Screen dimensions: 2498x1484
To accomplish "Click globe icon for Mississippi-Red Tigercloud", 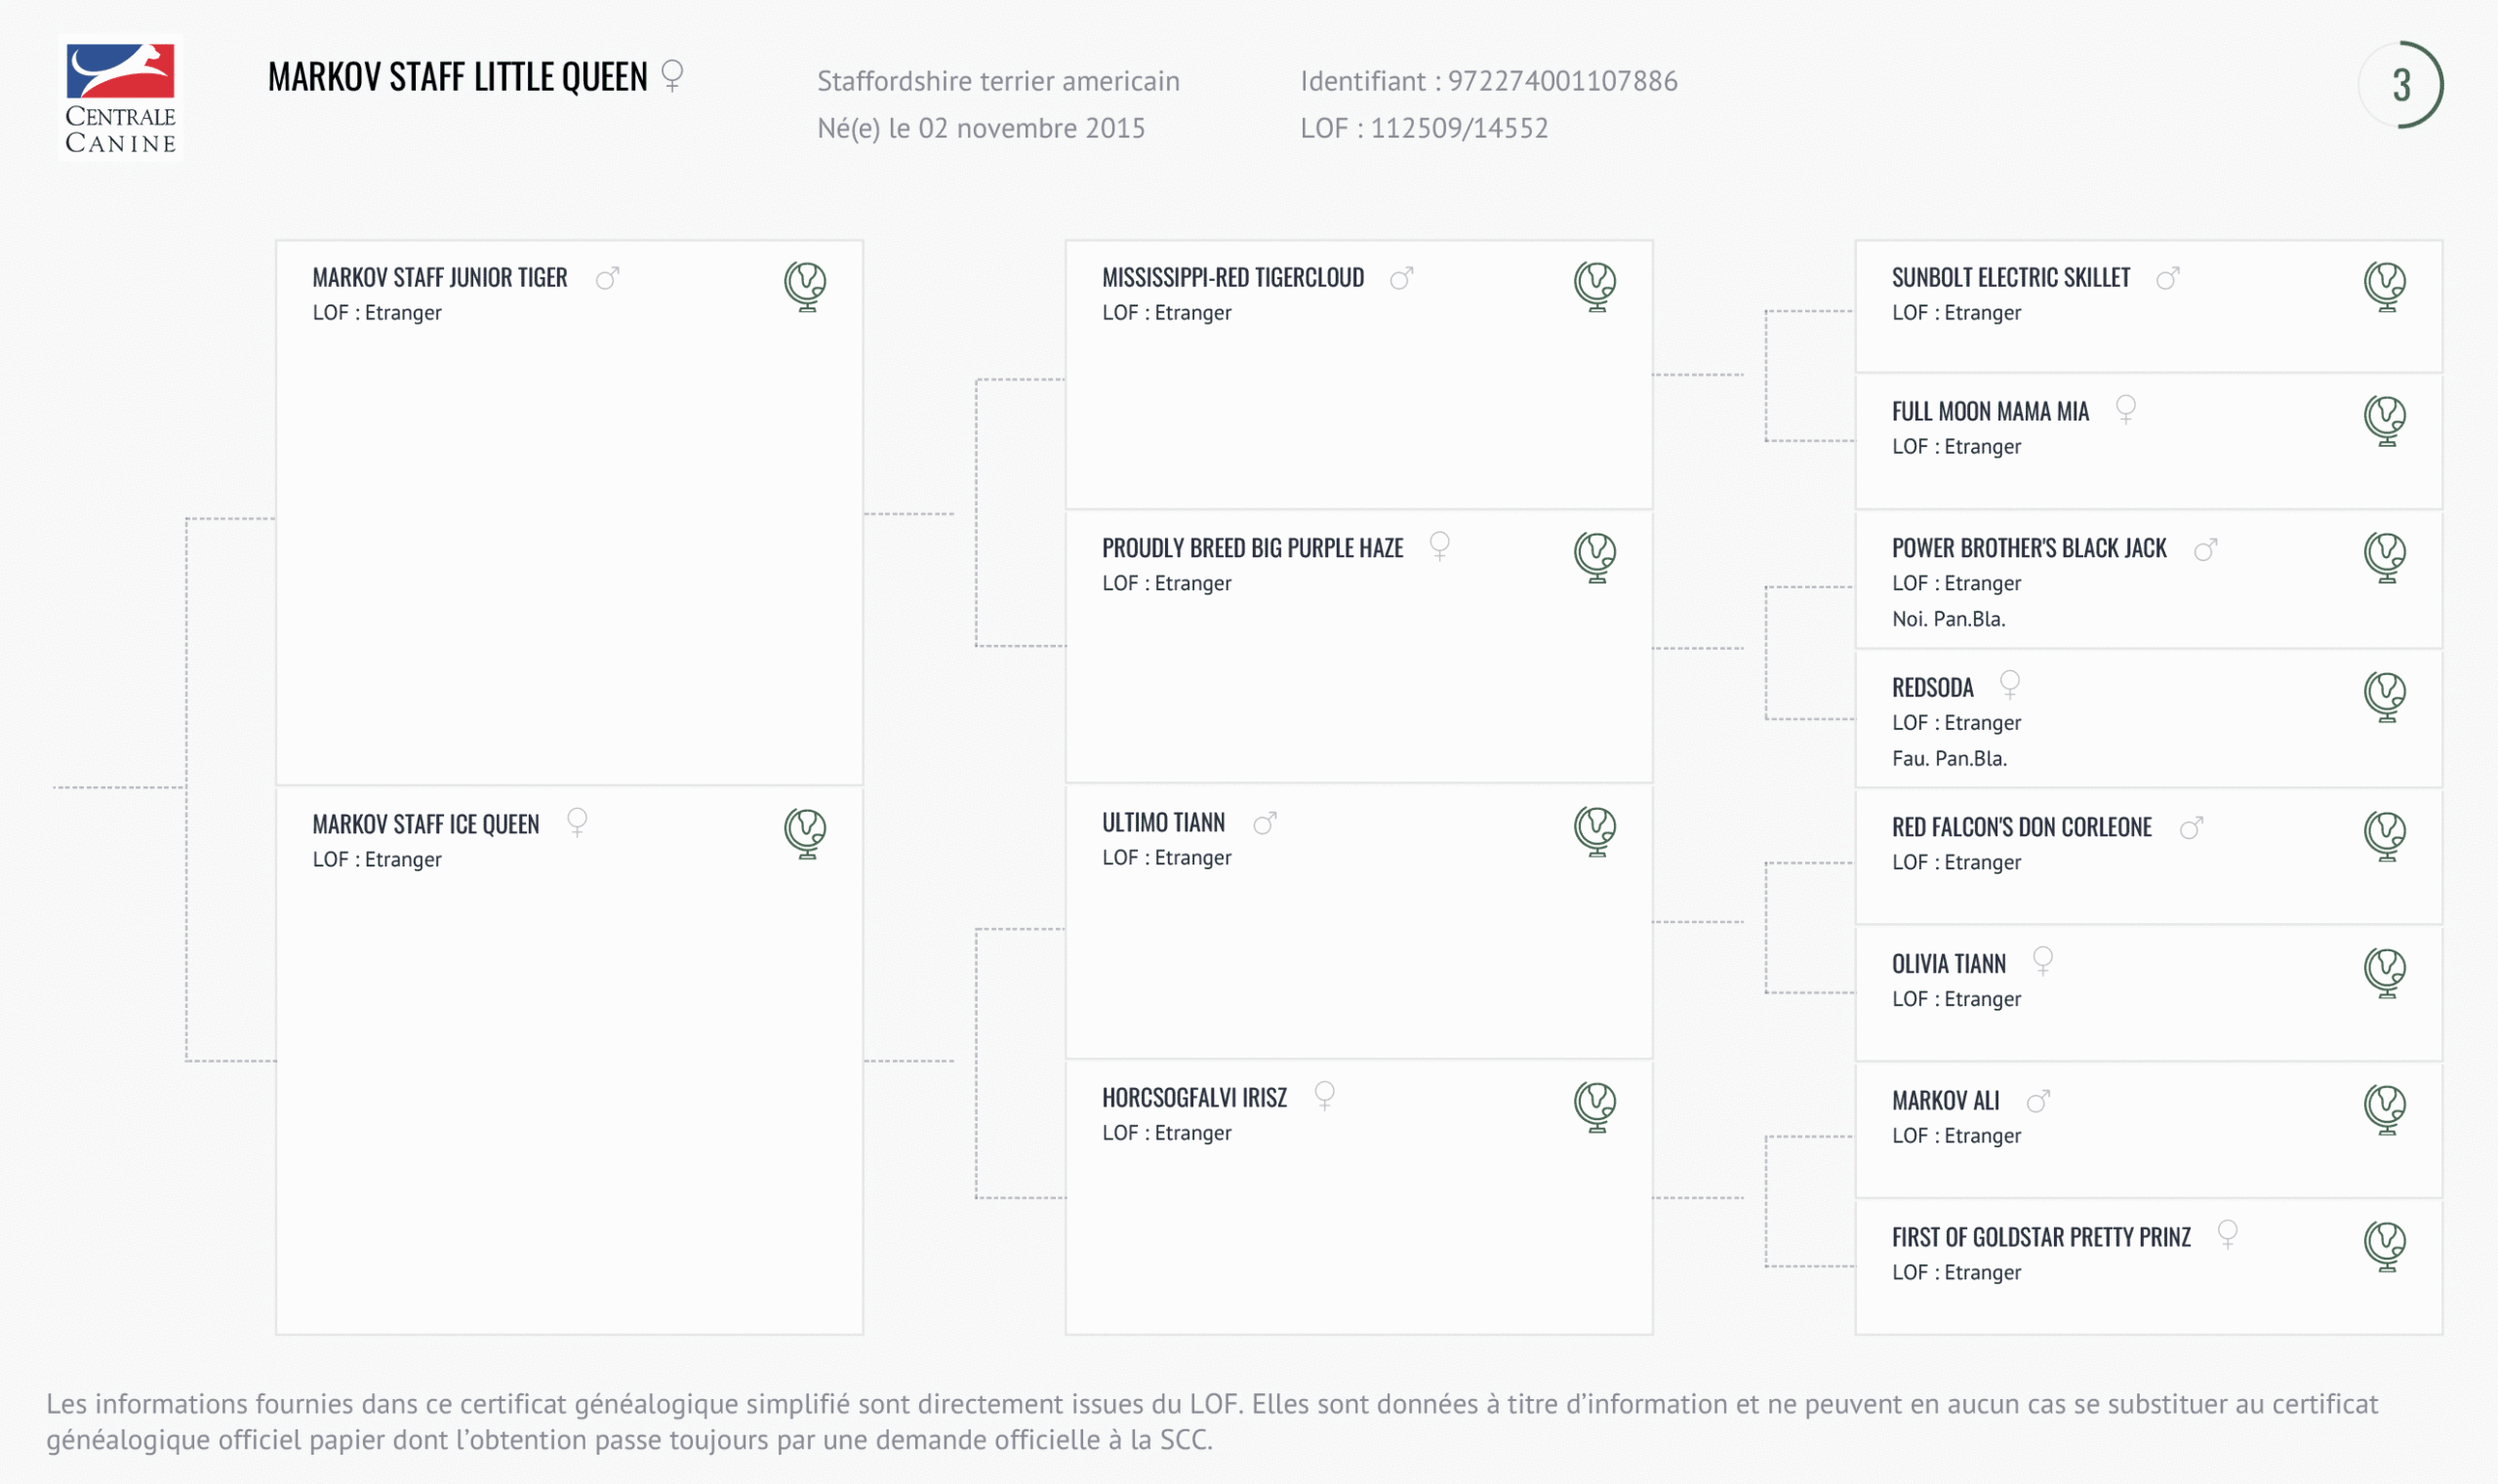I will tap(1595, 286).
